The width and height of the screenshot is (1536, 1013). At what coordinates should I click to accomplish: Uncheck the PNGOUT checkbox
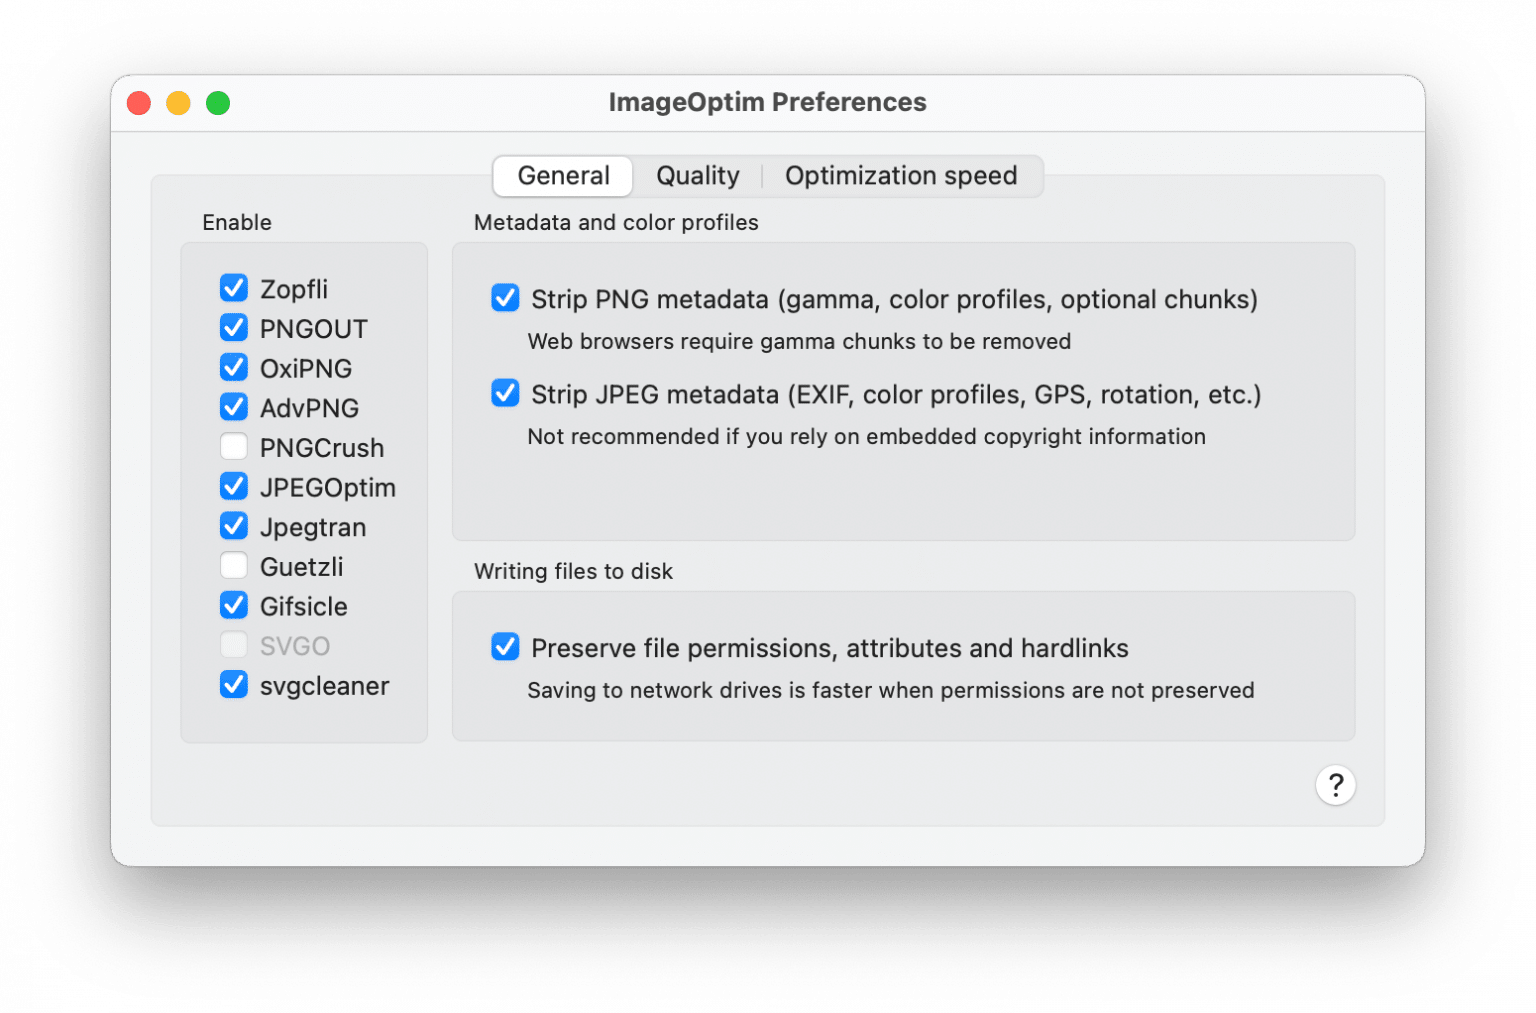[x=234, y=328]
